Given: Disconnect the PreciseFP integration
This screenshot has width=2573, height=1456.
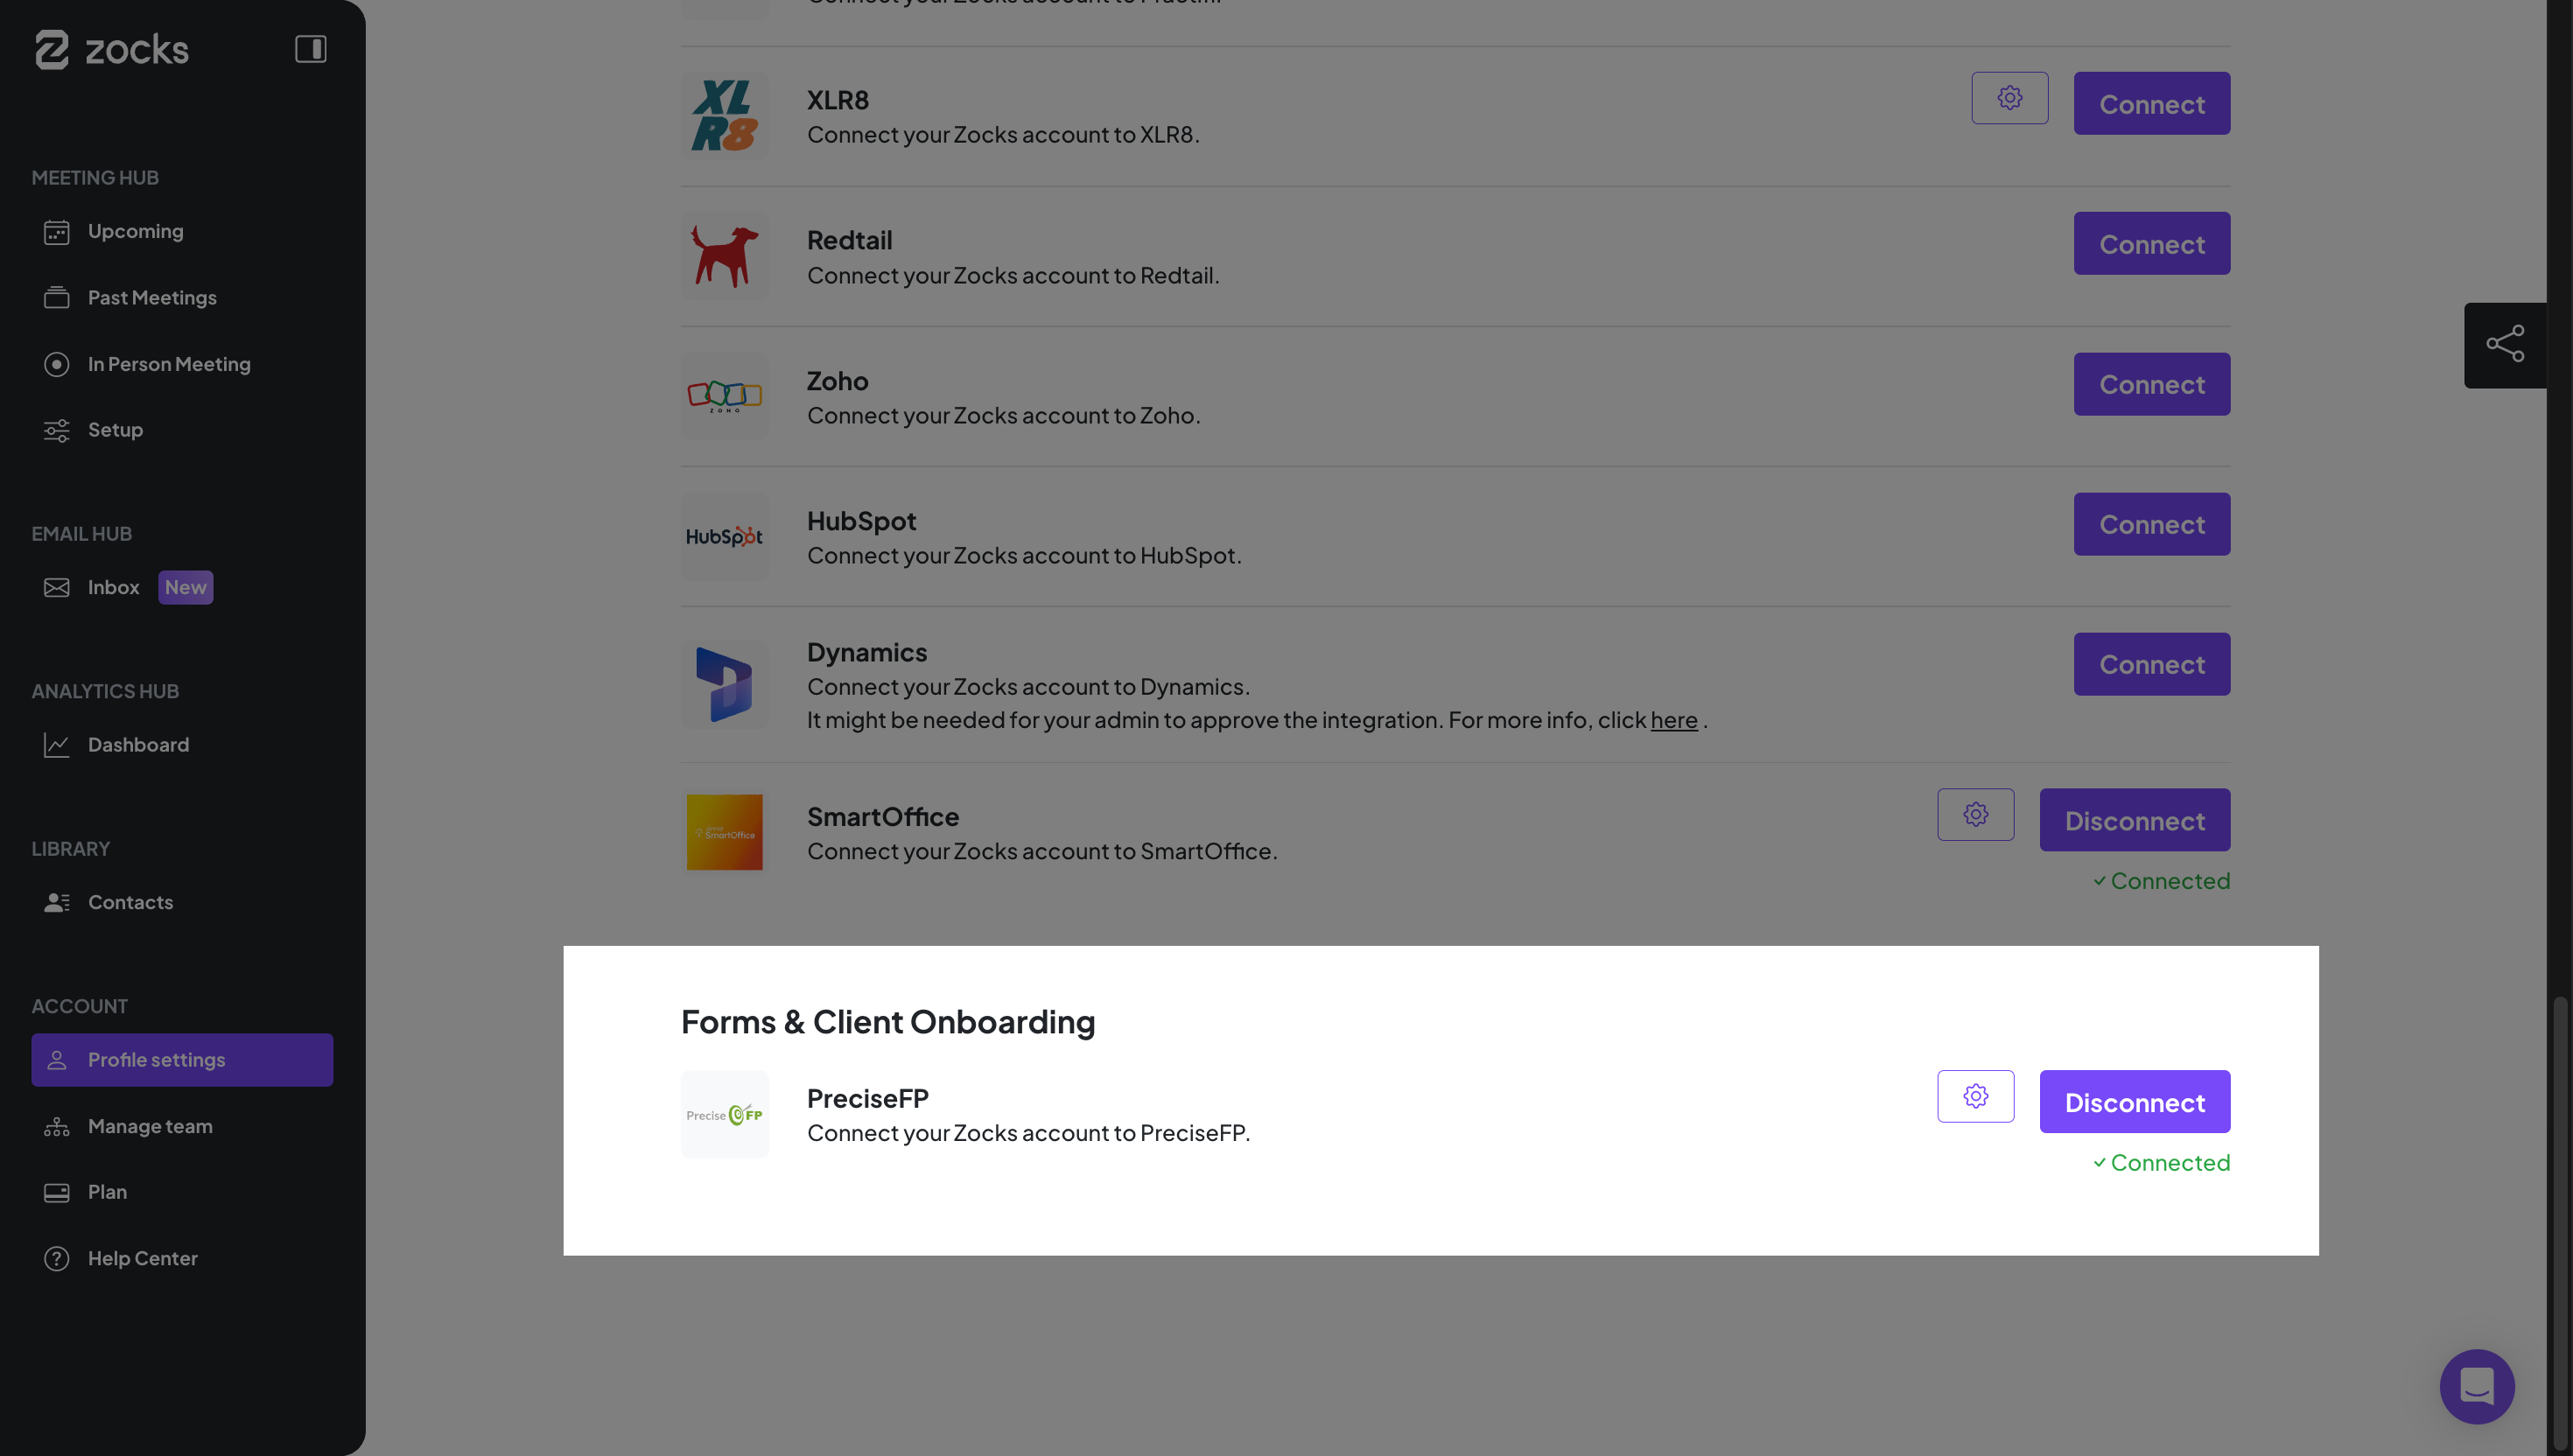Looking at the screenshot, I should [2134, 1102].
